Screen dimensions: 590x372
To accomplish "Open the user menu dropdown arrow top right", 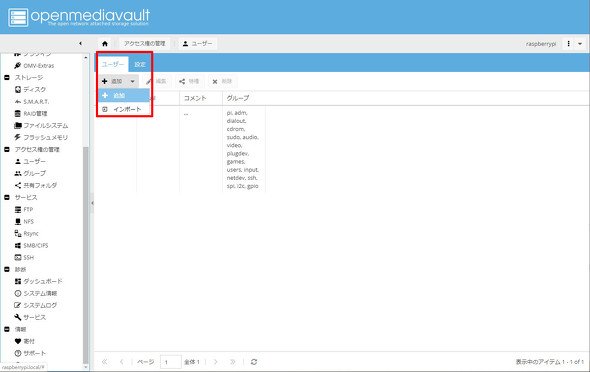I will (580, 44).
